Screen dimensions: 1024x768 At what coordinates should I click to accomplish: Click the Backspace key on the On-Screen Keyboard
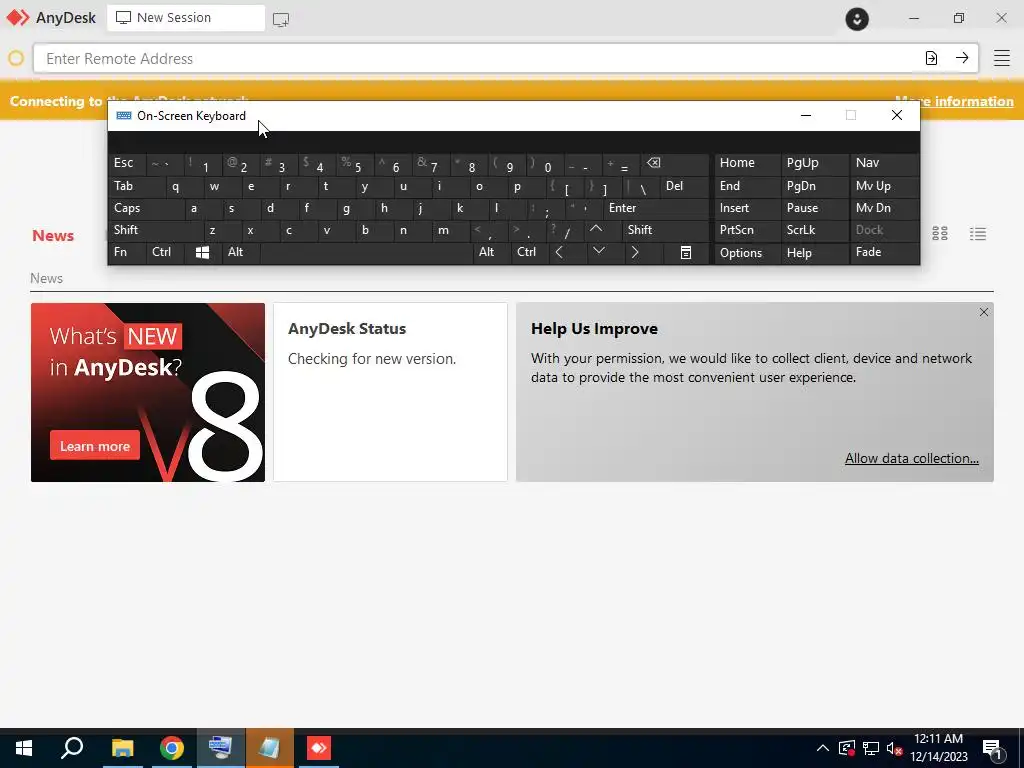(x=675, y=163)
